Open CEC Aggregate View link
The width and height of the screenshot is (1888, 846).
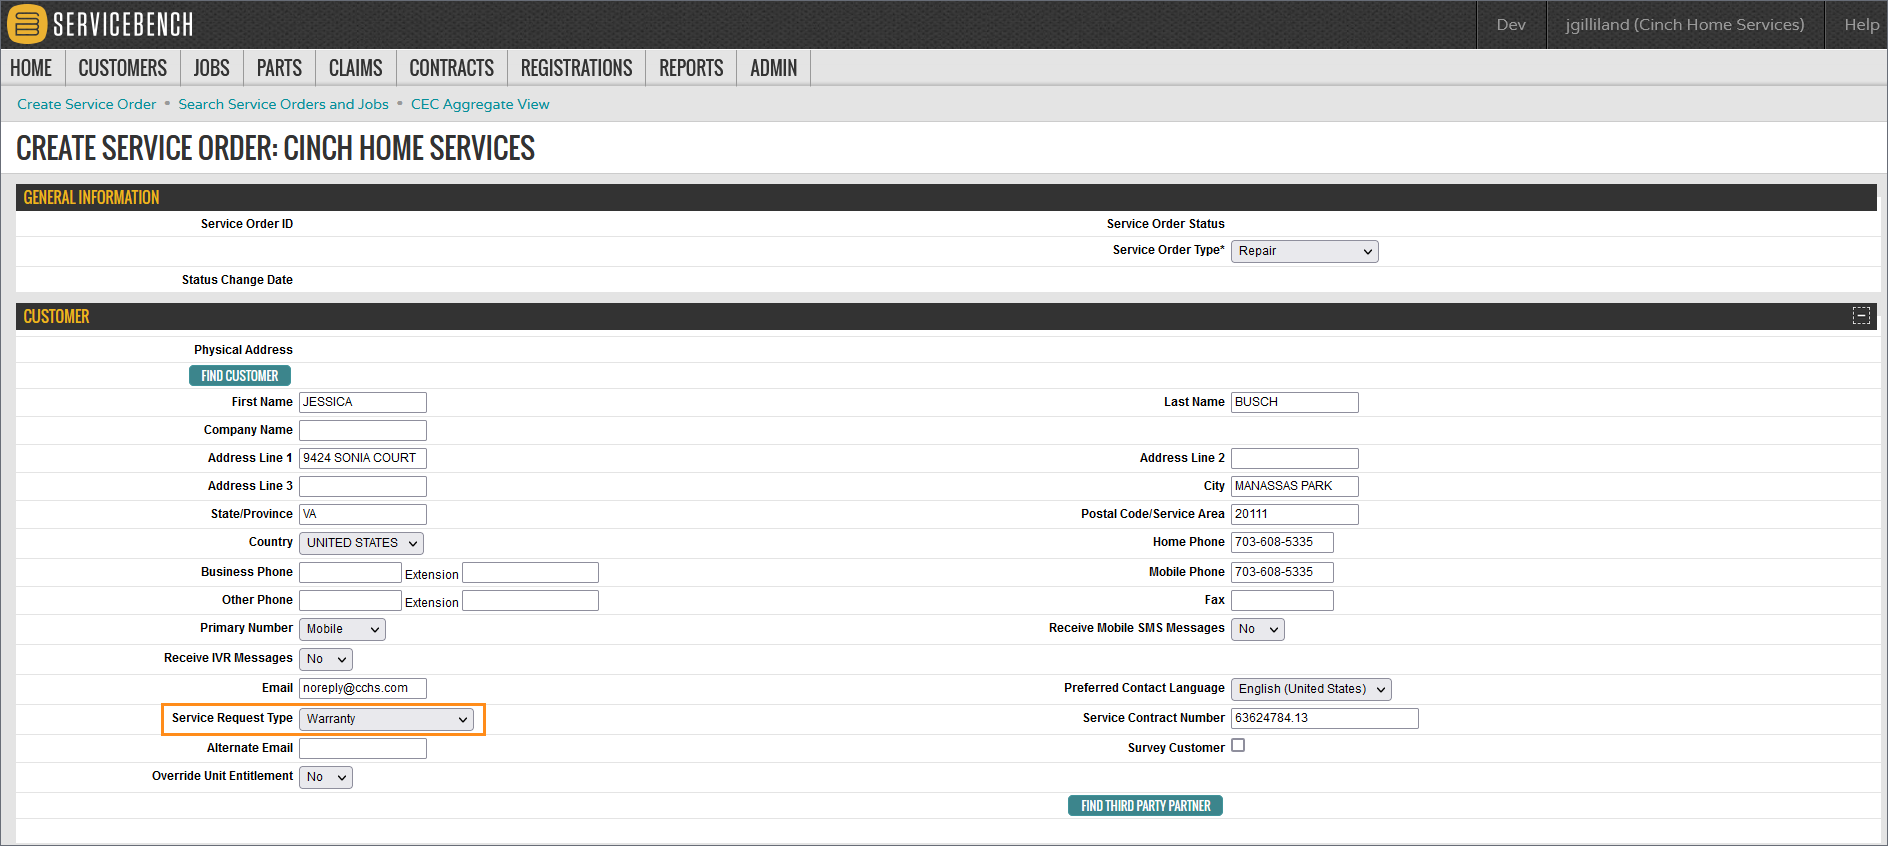tap(480, 104)
